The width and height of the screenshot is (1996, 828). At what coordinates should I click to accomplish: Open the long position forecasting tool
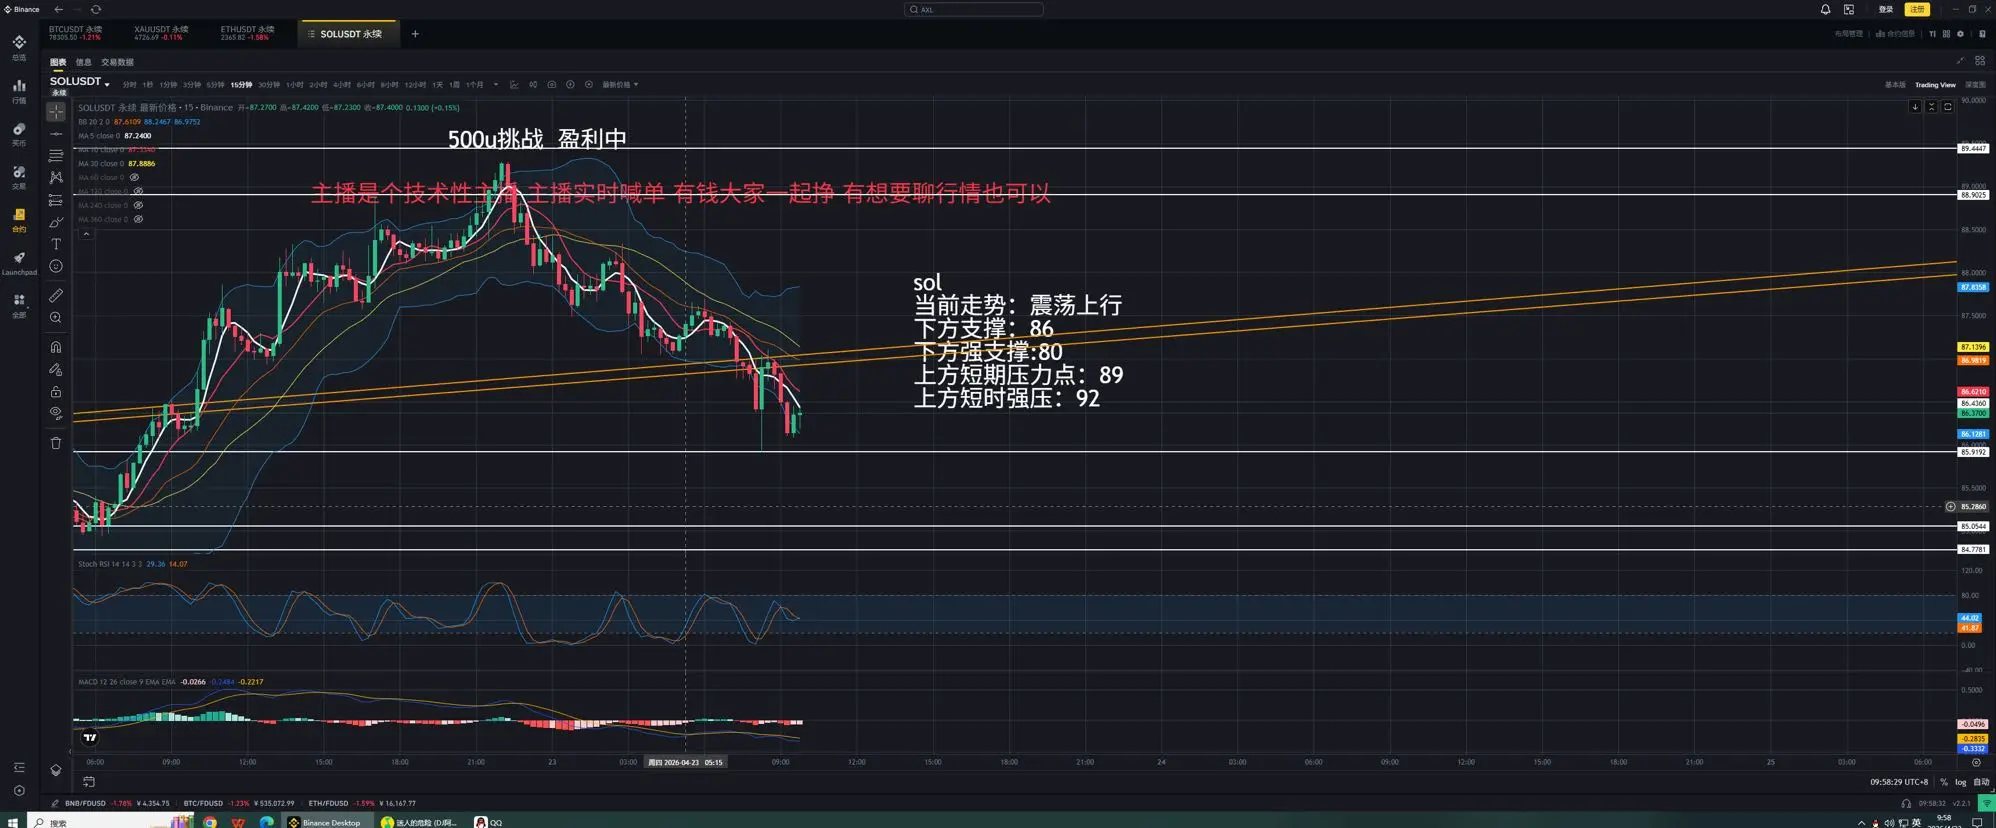click(56, 200)
